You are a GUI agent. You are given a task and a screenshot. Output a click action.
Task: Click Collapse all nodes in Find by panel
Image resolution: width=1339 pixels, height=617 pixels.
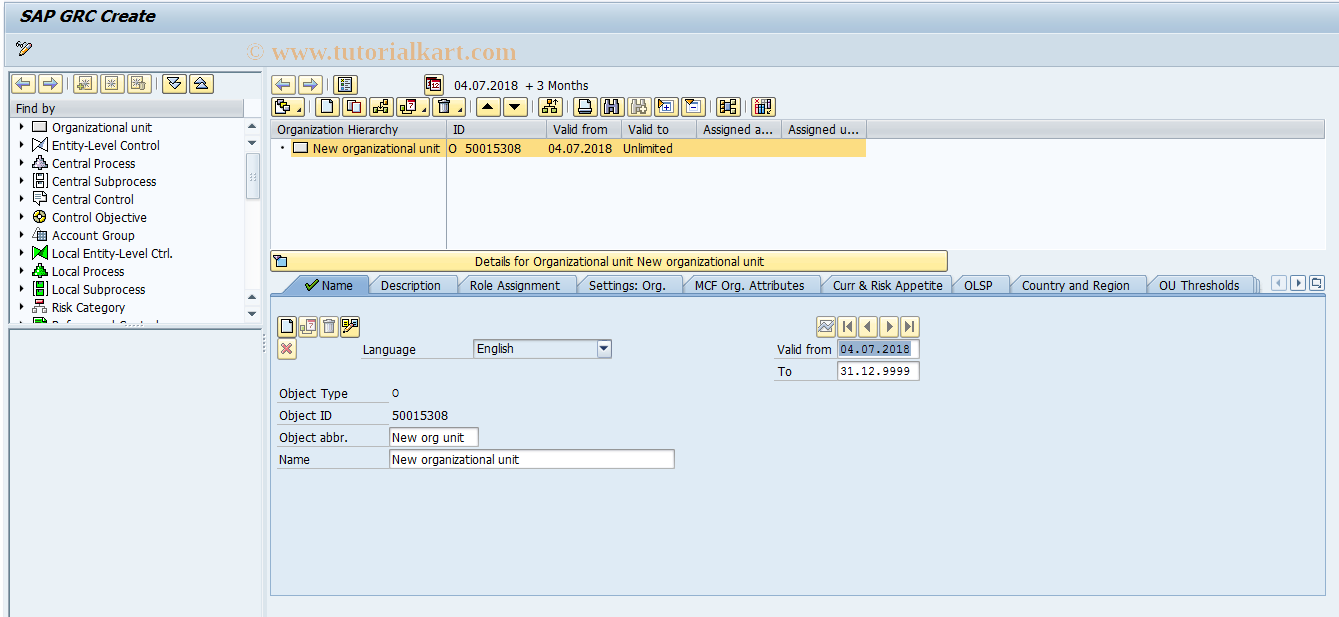click(x=201, y=84)
